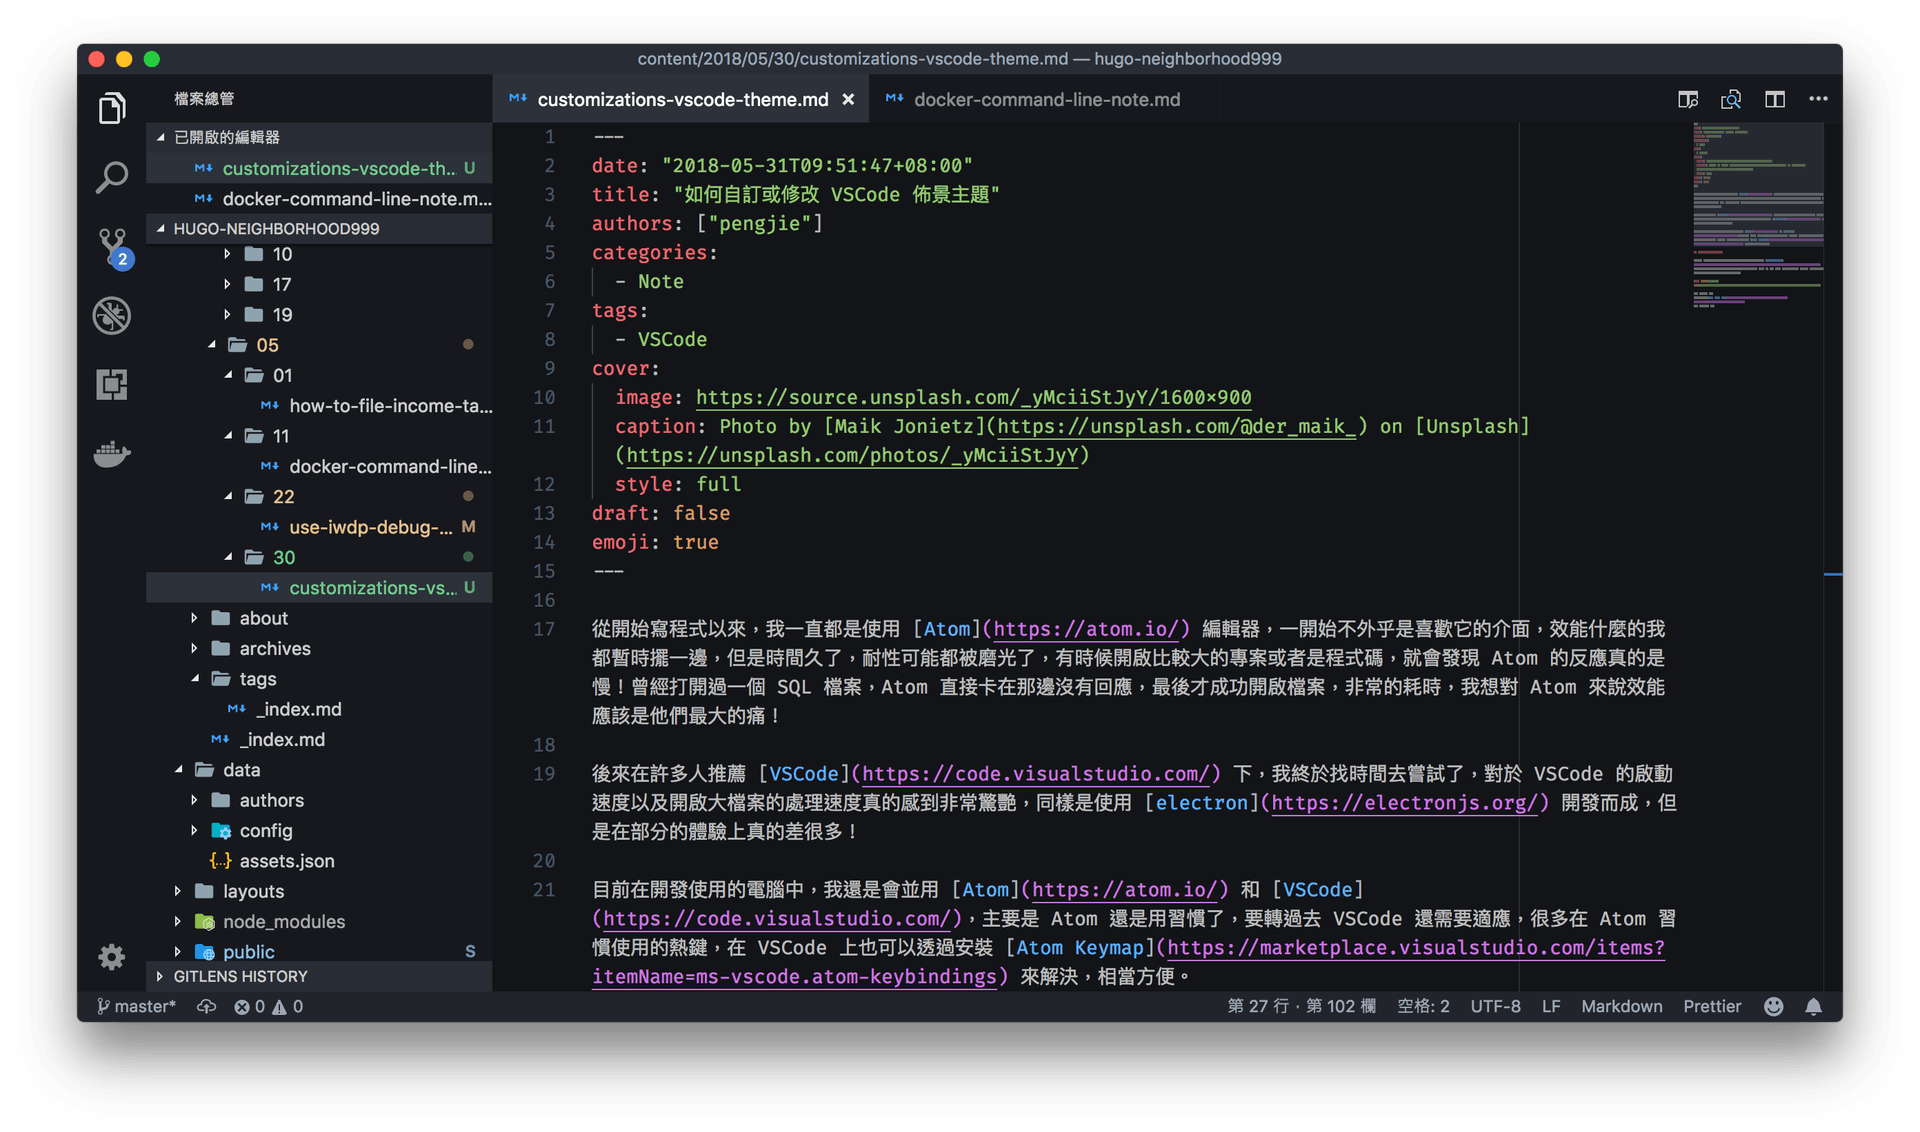Open the Docker view icon
This screenshot has height=1132, width=1920.
pos(112,453)
